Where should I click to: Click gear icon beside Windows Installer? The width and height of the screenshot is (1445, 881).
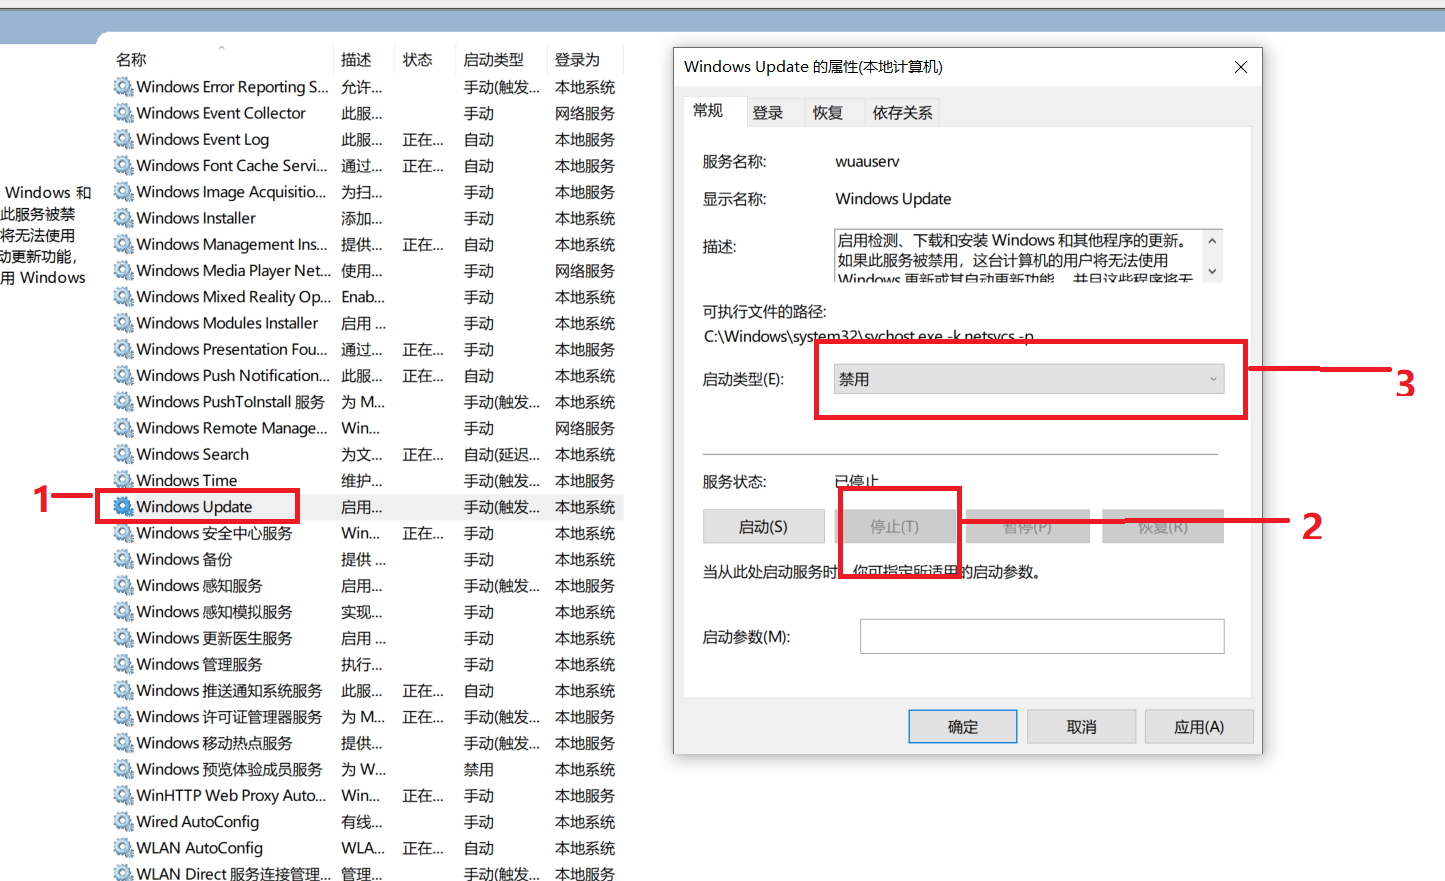[x=123, y=218]
